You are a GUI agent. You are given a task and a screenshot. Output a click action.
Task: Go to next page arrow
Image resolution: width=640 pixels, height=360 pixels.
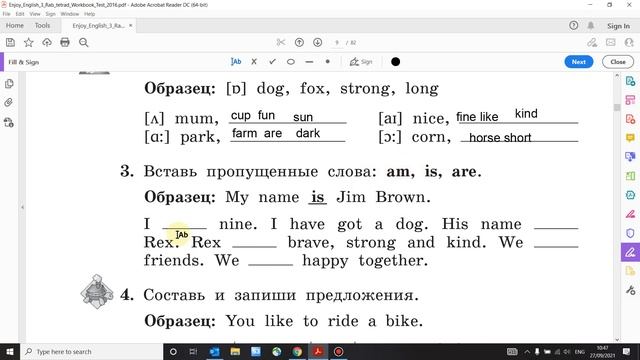point(318,42)
